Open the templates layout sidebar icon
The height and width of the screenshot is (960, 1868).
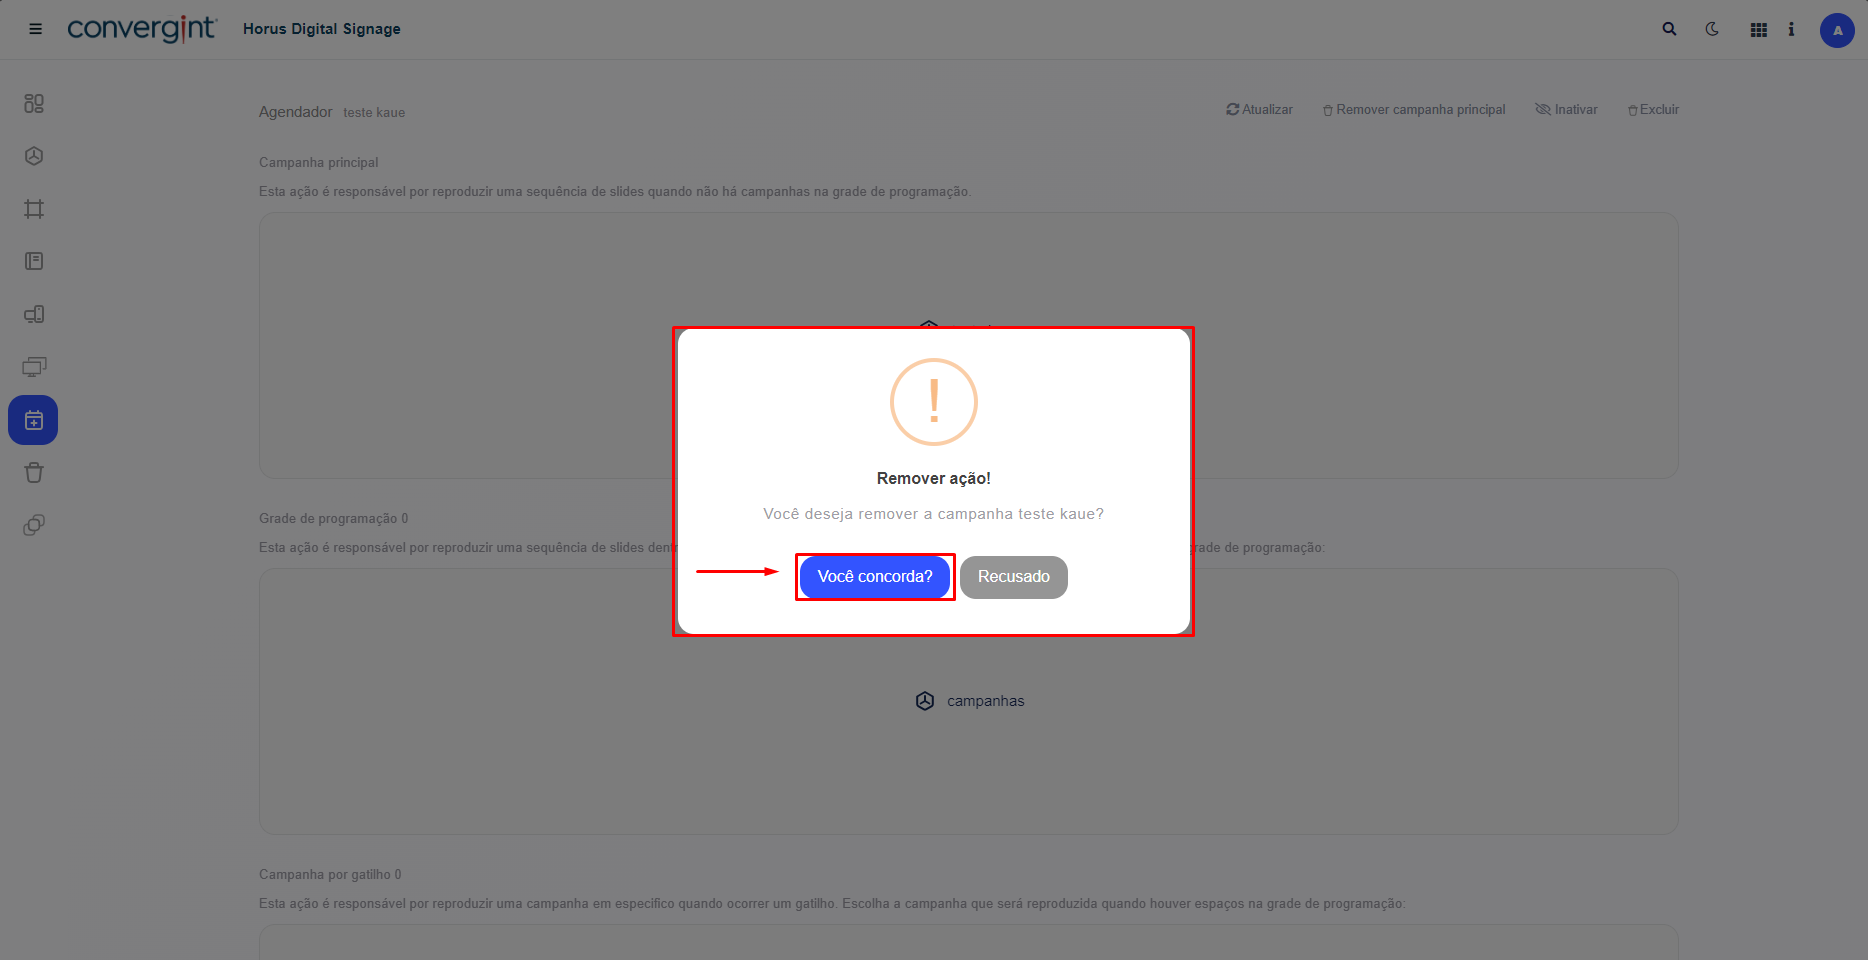point(34,261)
